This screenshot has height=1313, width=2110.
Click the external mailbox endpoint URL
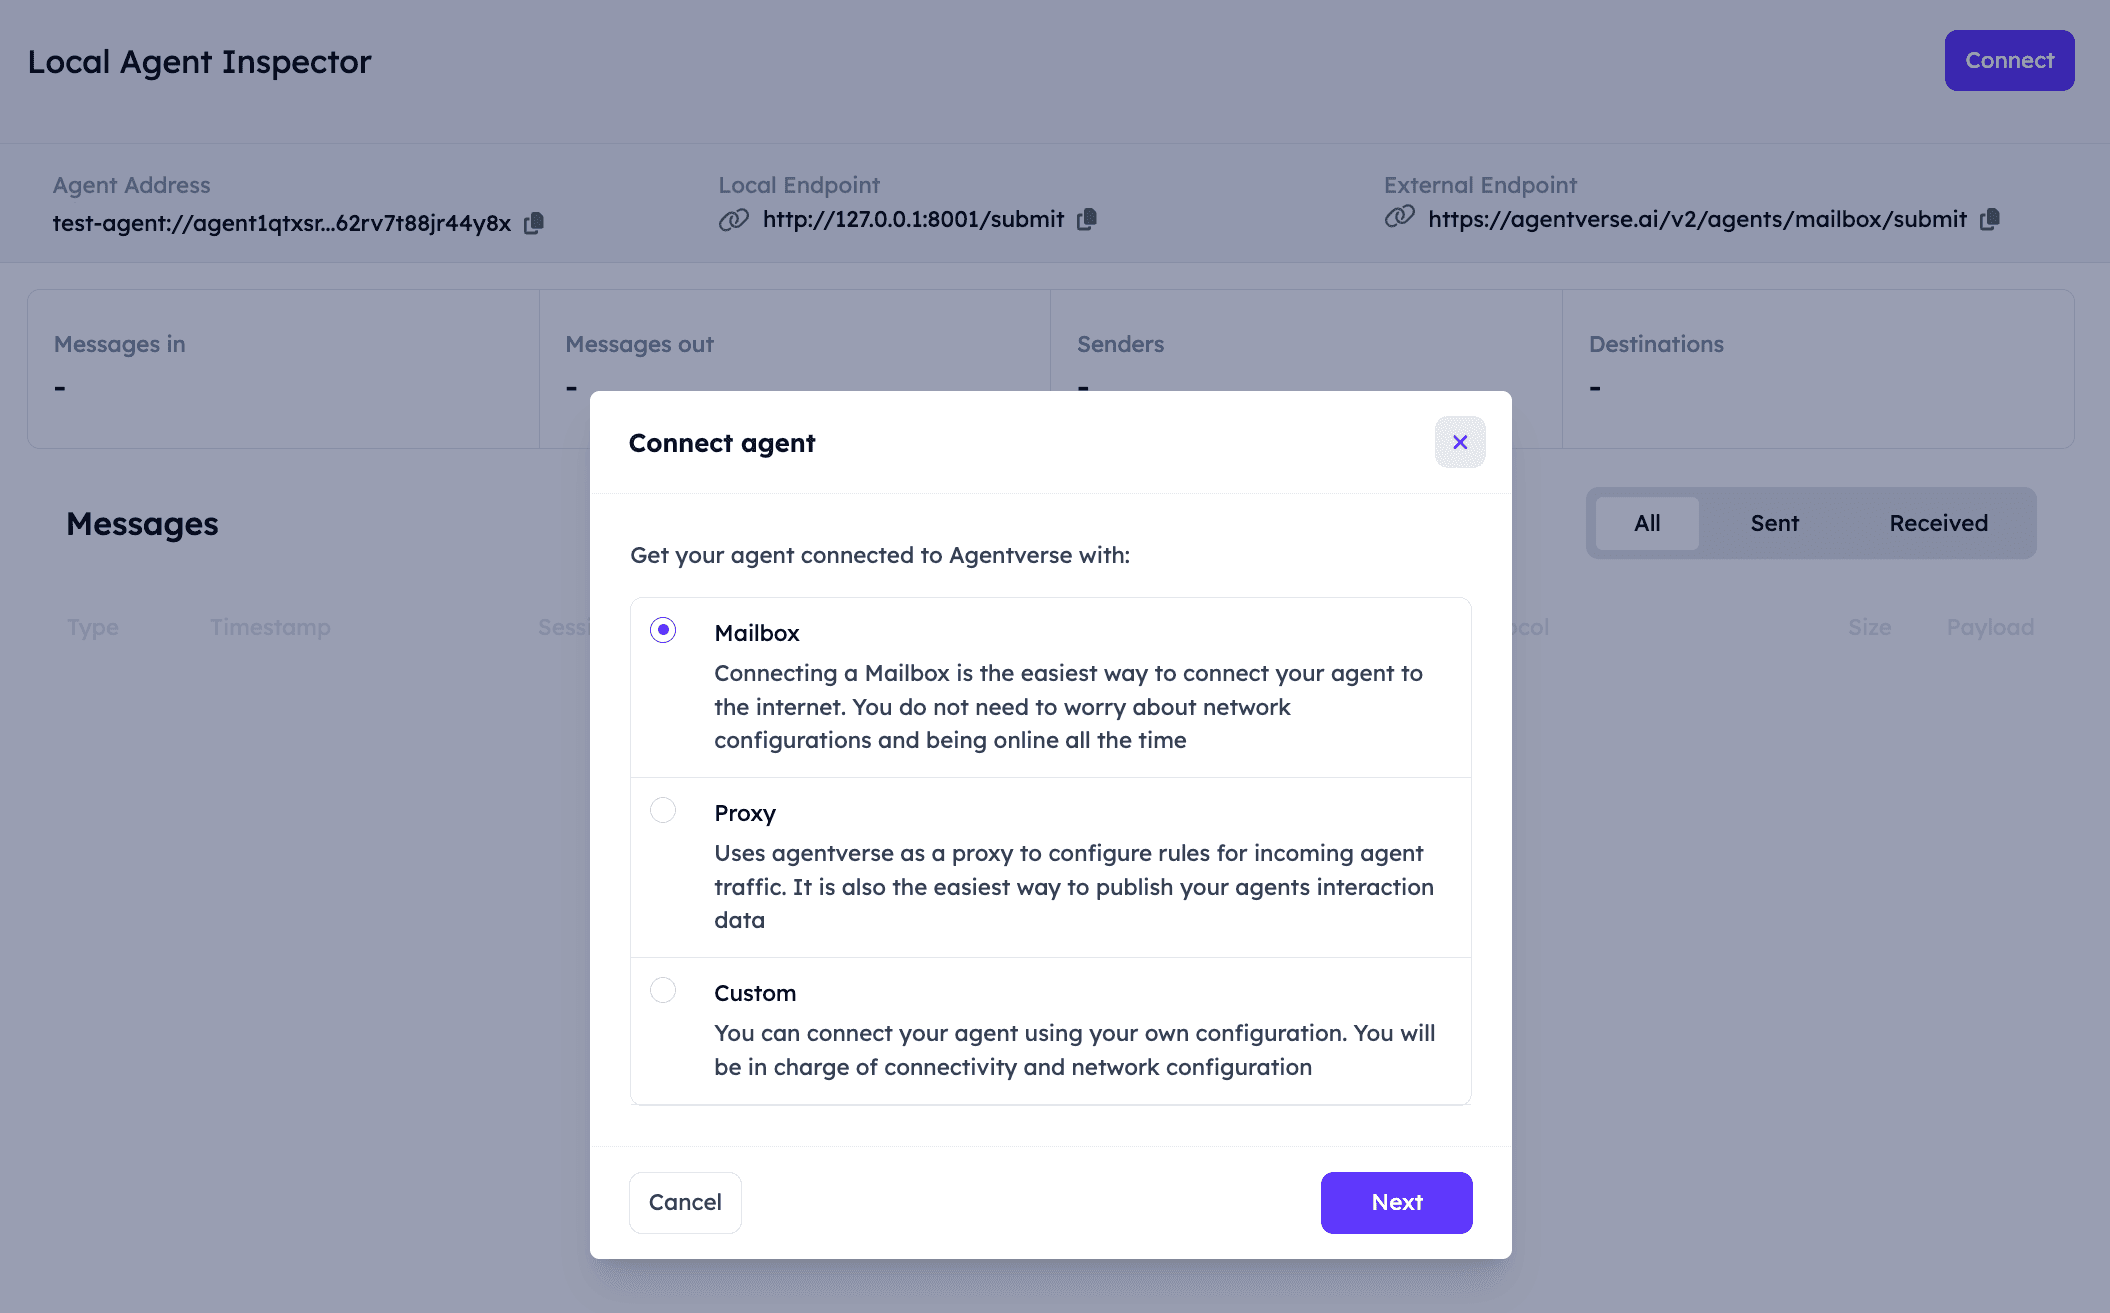(x=1697, y=219)
